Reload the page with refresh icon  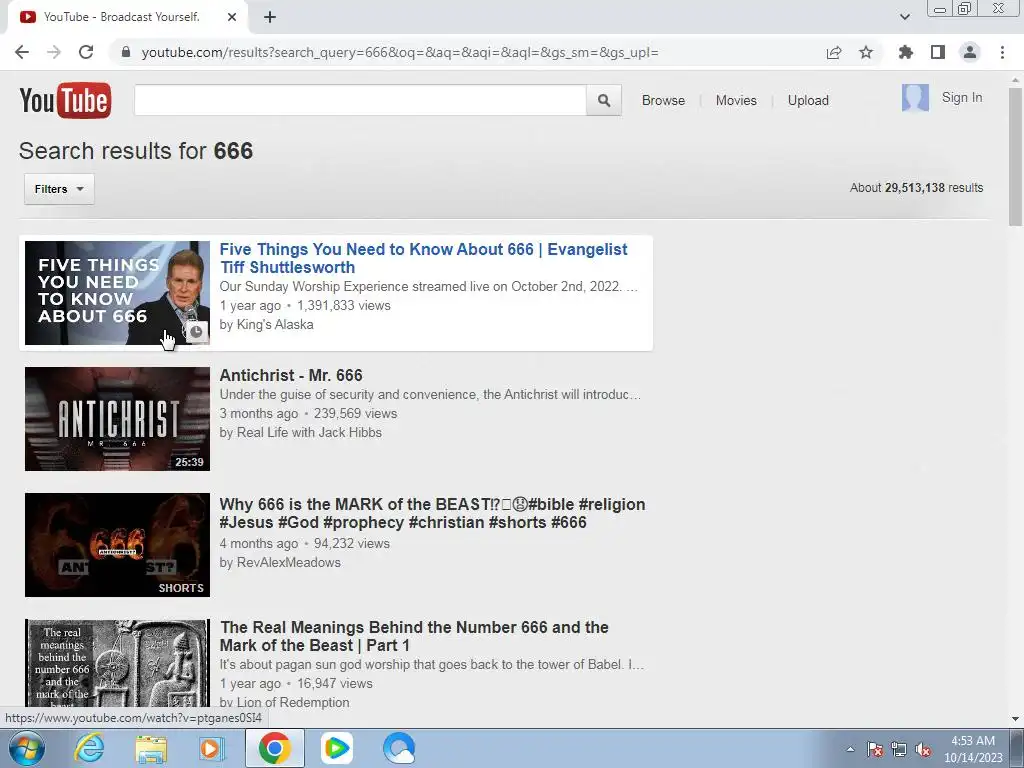[x=86, y=52]
